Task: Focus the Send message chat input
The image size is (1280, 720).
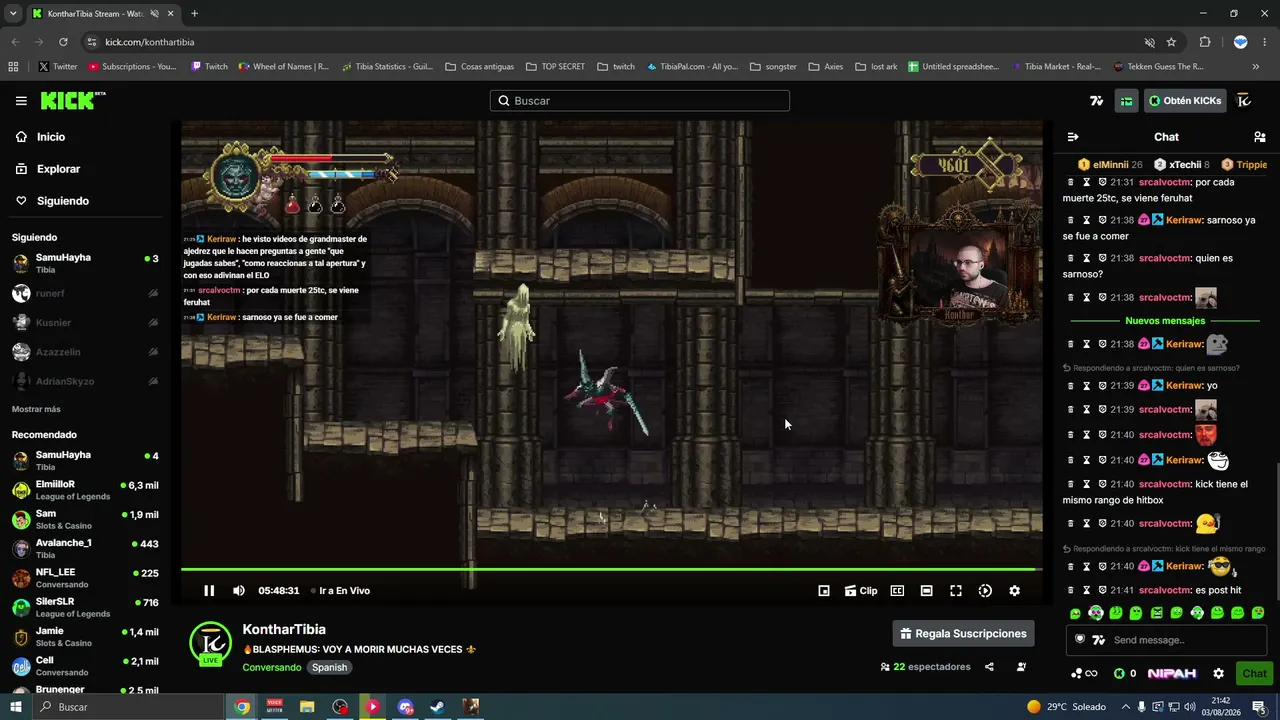Action: coord(1167,640)
